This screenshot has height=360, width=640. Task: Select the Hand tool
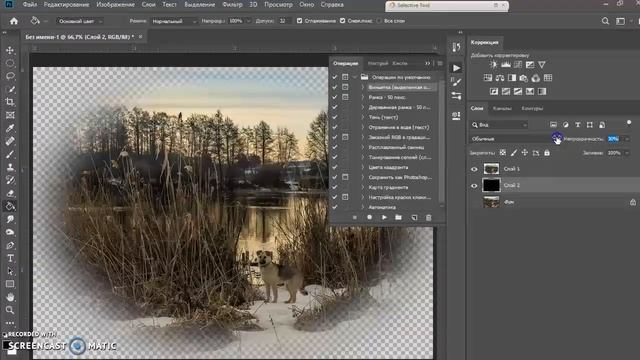point(10,297)
